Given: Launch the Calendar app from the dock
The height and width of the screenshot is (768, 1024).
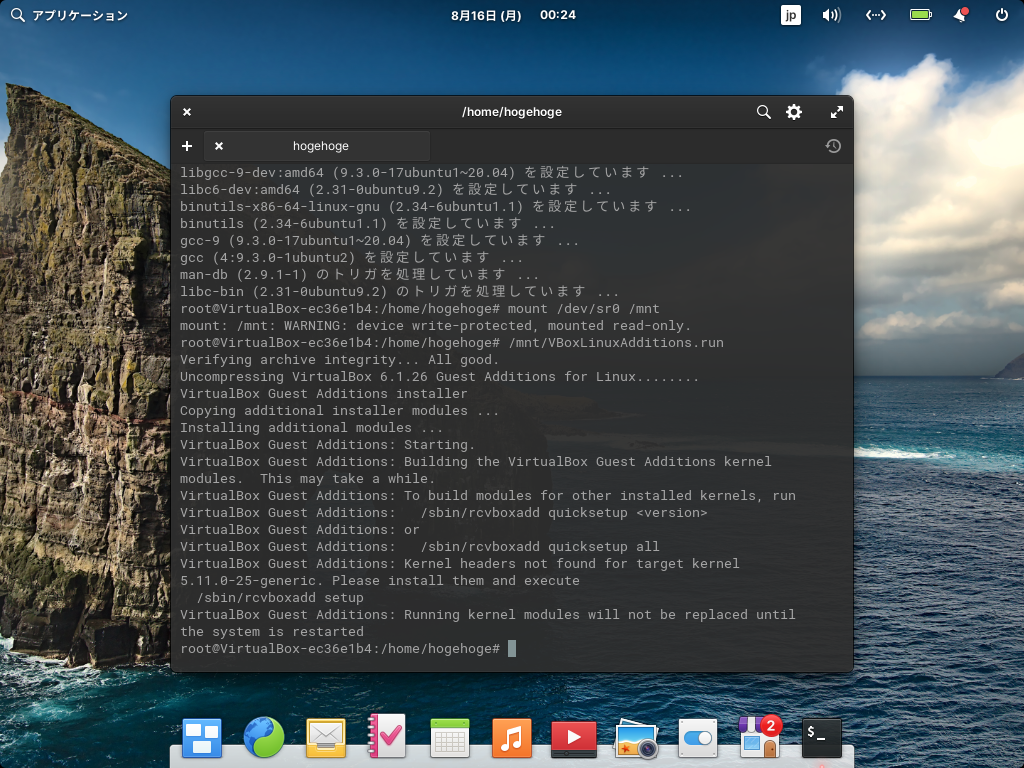Looking at the screenshot, I should (450, 737).
